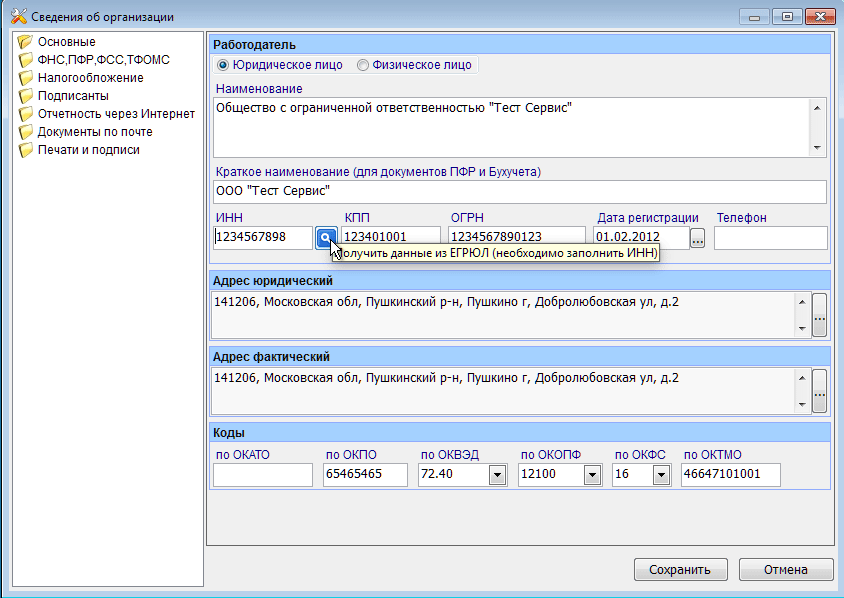This screenshot has width=844, height=598.
Task: Click the folder icon beside Отчетность через Интернет
Action: (x=25, y=114)
